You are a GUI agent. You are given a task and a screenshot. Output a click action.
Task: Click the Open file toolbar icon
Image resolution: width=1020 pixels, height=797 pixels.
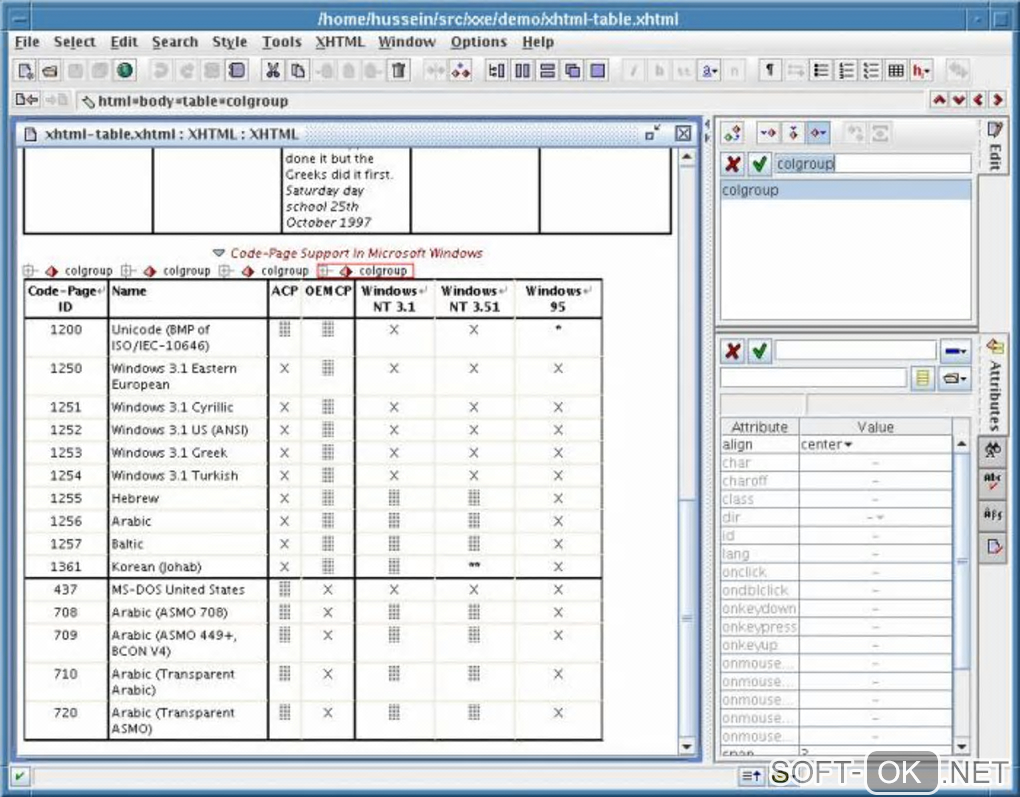click(x=50, y=70)
